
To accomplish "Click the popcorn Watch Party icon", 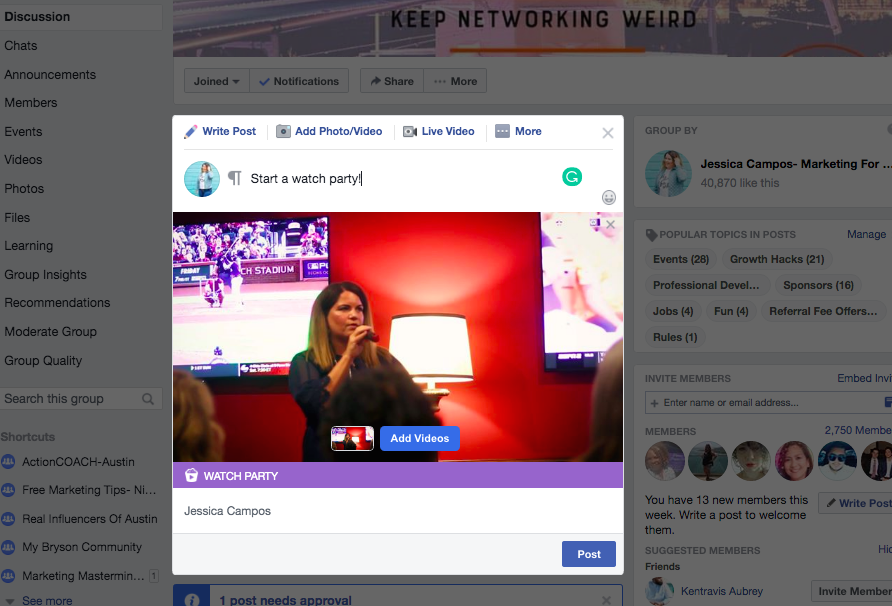I will point(191,475).
